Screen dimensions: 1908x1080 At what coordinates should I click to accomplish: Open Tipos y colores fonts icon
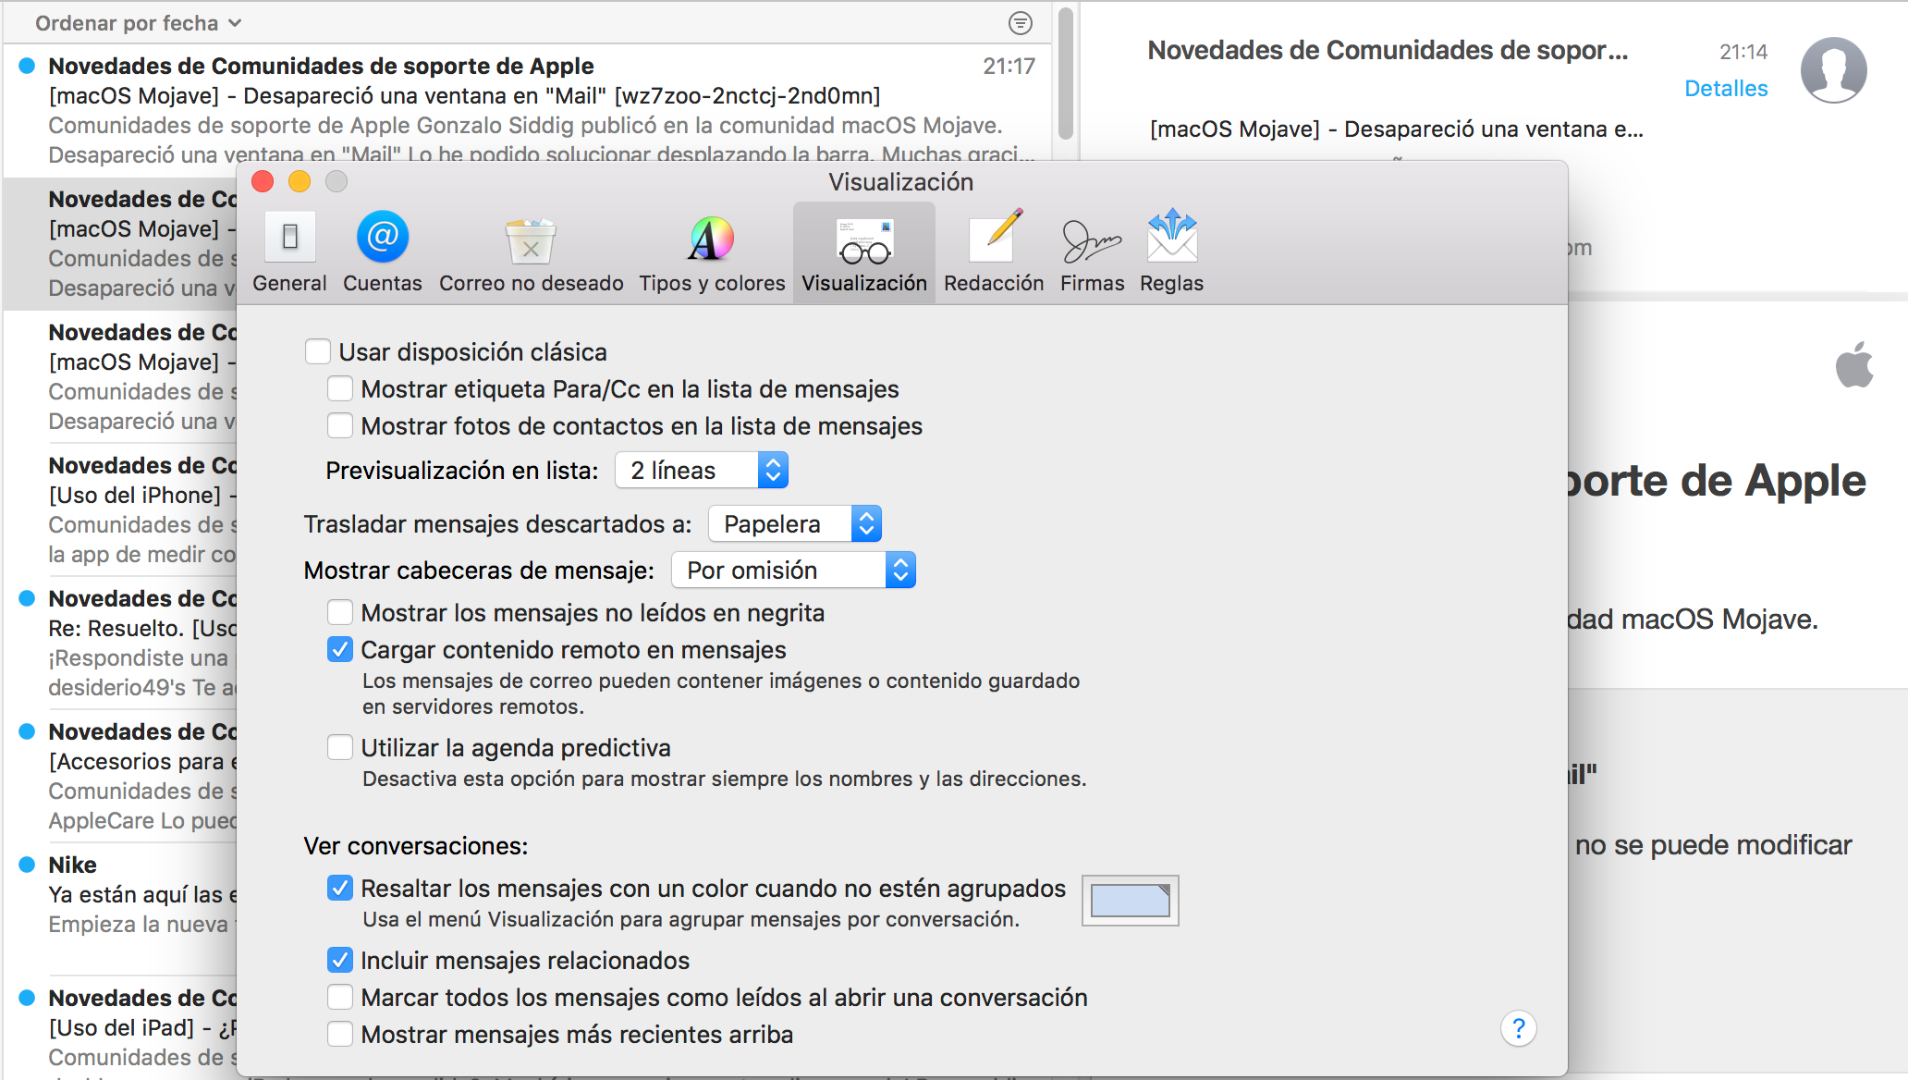coord(711,240)
